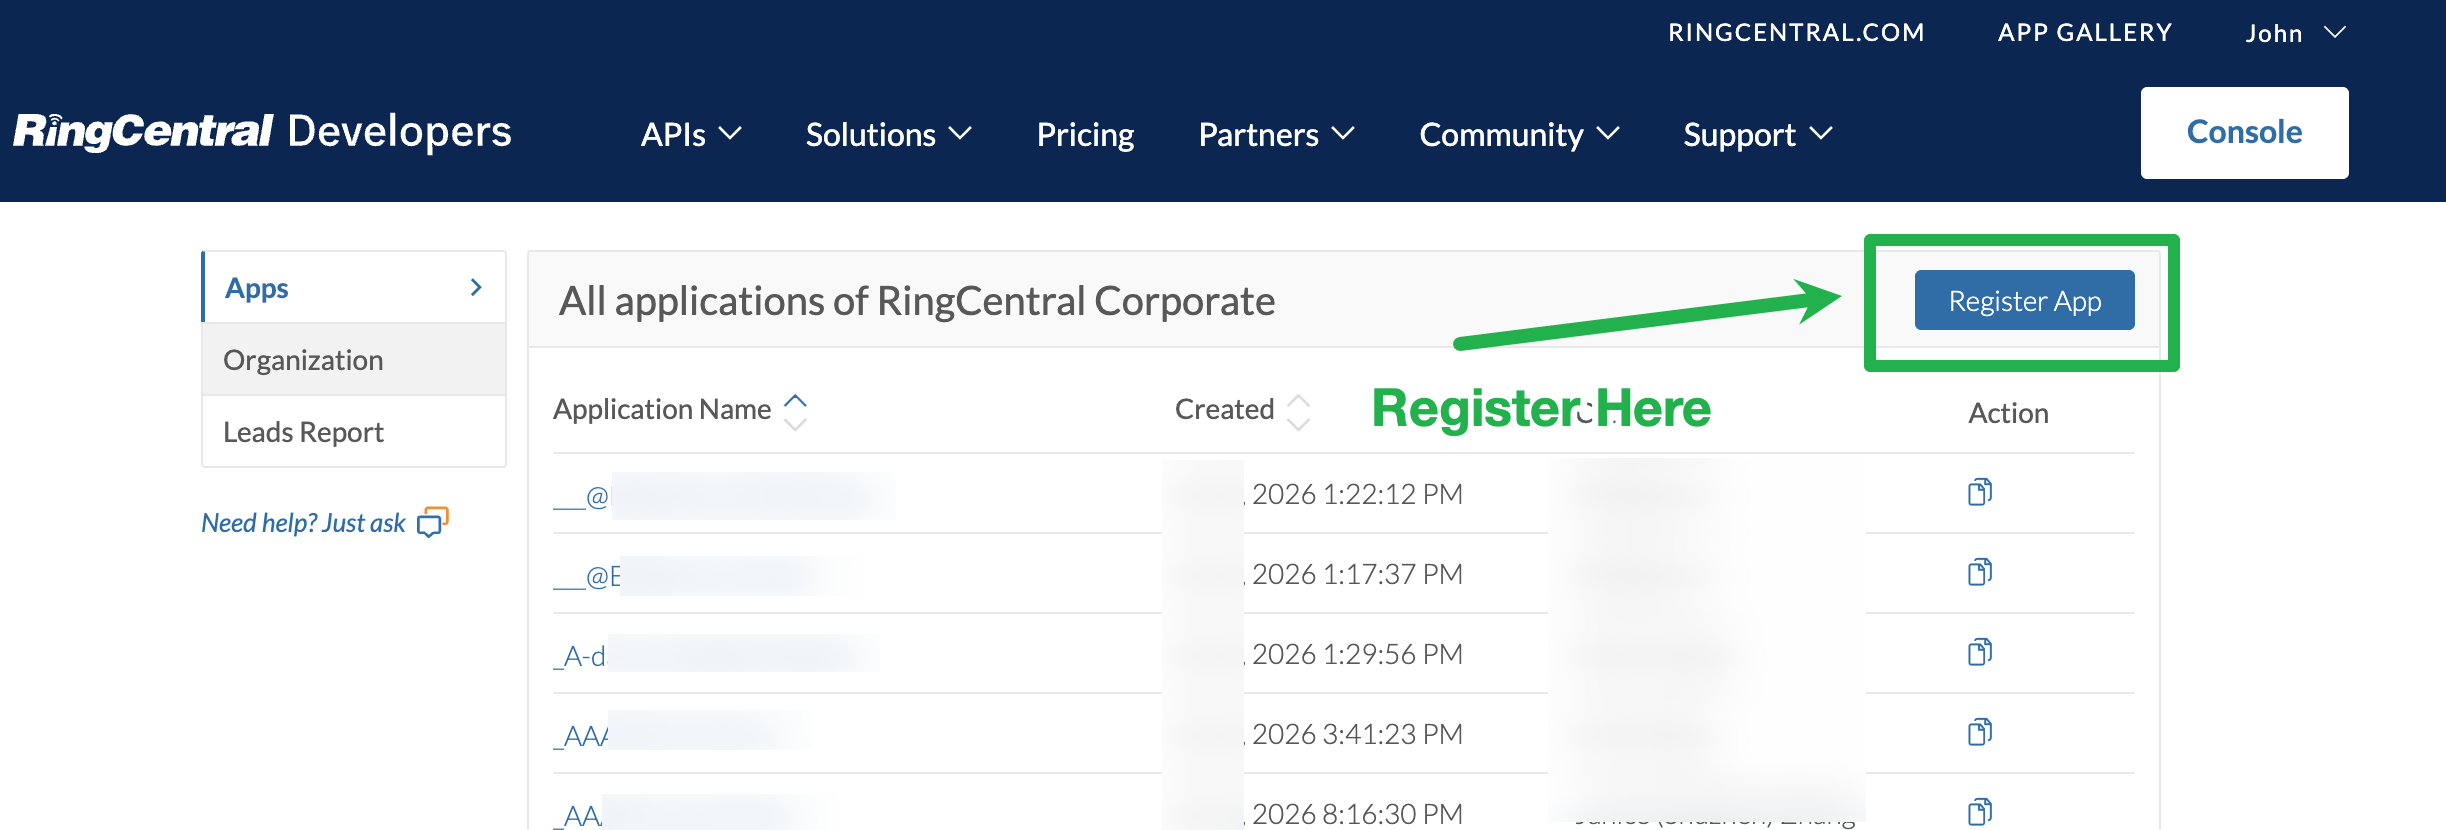Go home via RingCentral Developers logo
Screen dimensions: 2446x830
pyautogui.click(x=262, y=132)
